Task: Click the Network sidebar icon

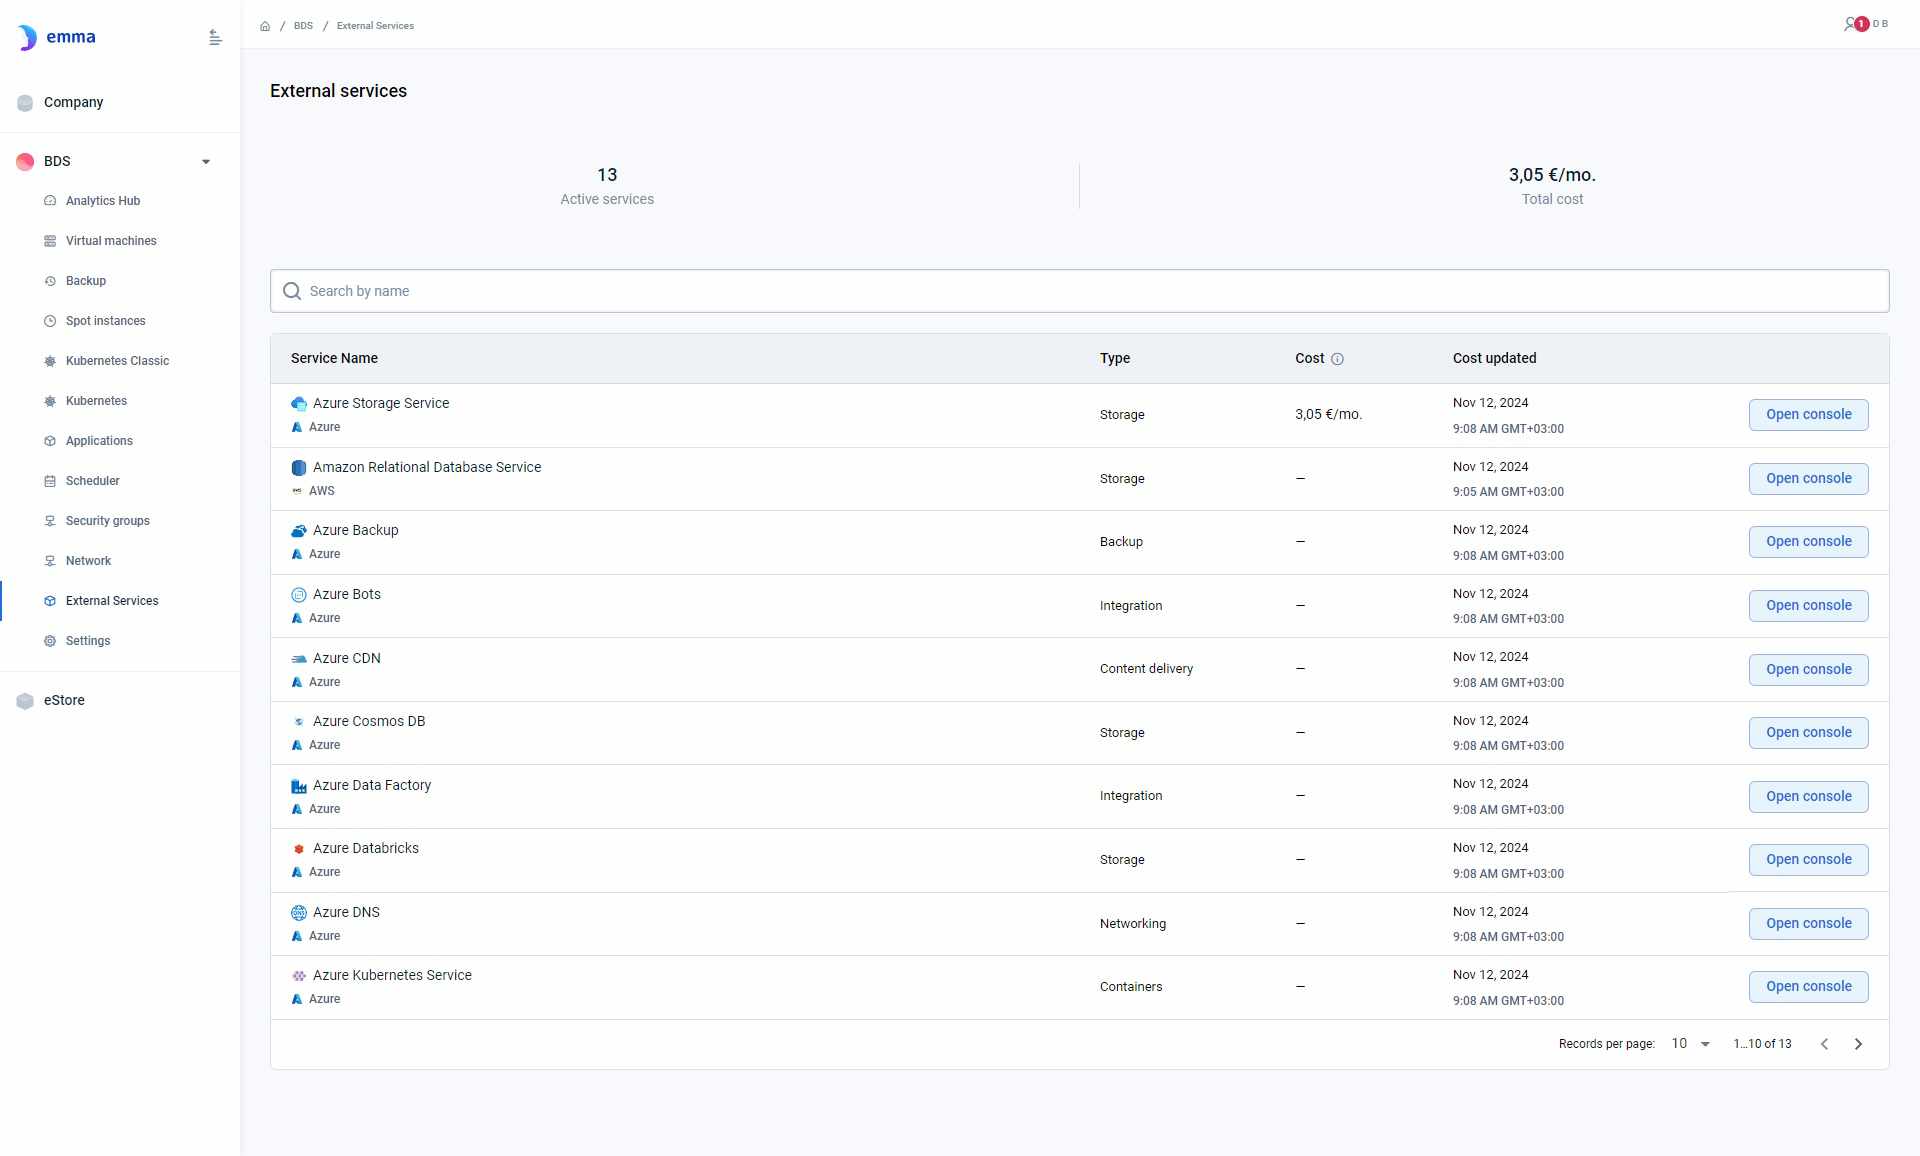Action: pos(50,561)
